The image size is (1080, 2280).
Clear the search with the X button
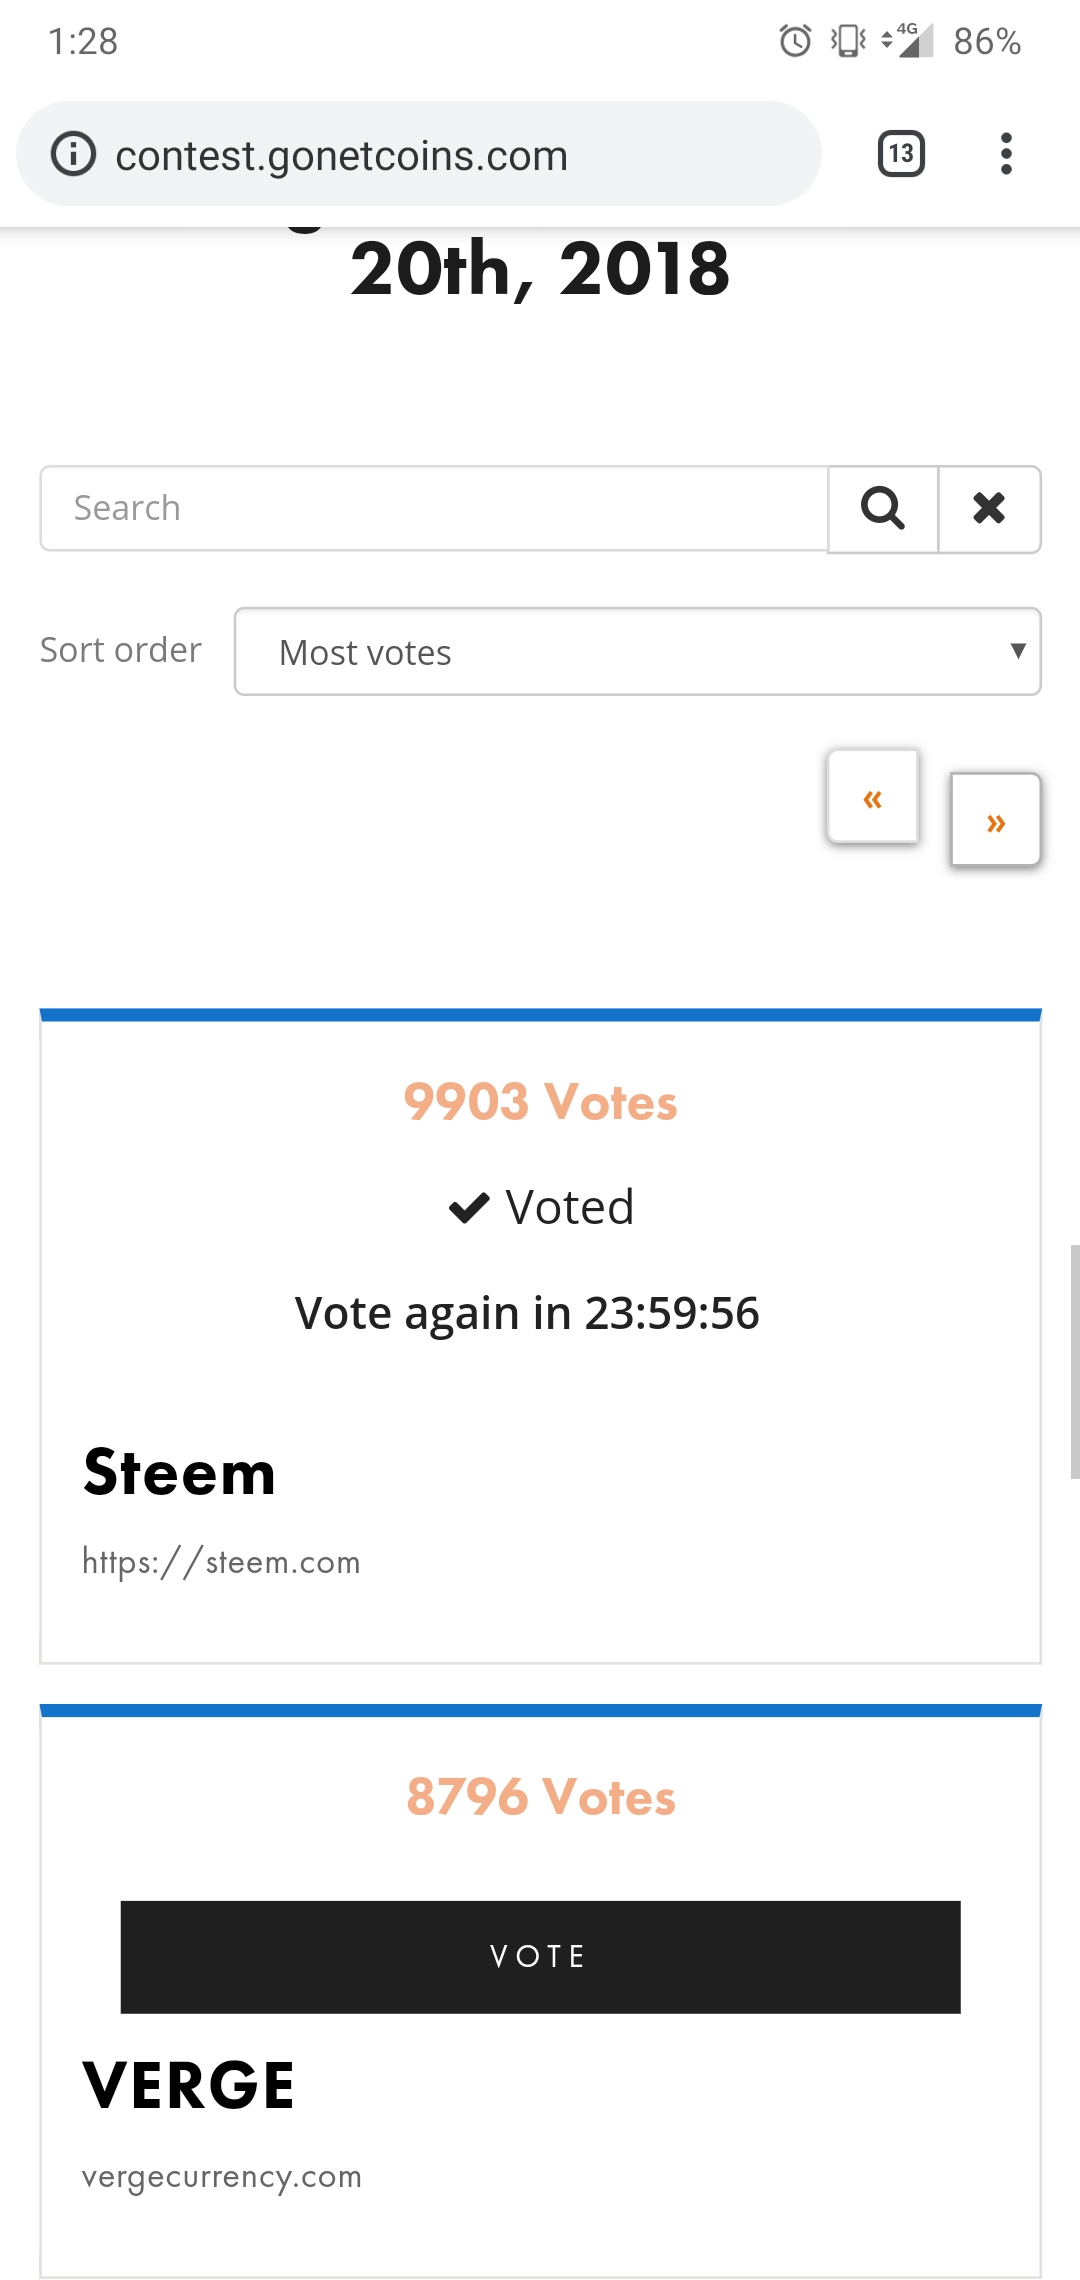coord(989,509)
